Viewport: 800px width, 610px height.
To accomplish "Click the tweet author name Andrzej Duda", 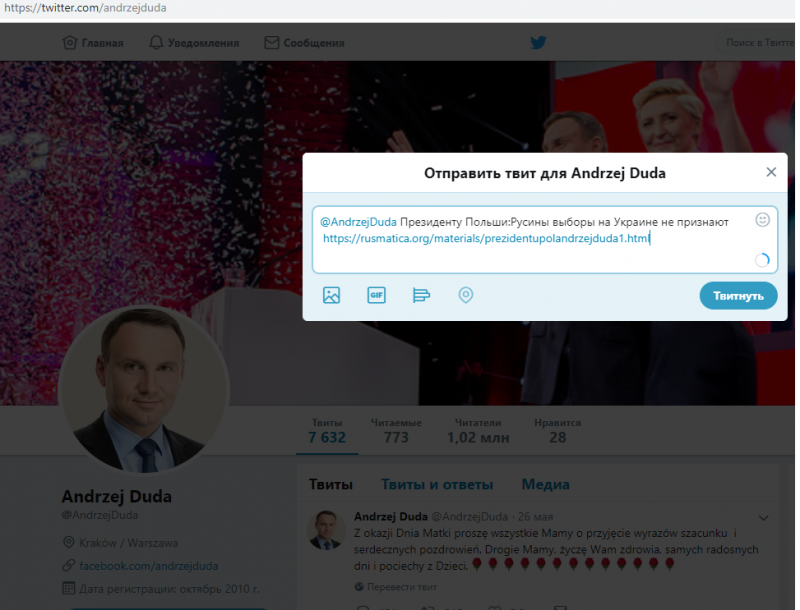I will point(391,517).
